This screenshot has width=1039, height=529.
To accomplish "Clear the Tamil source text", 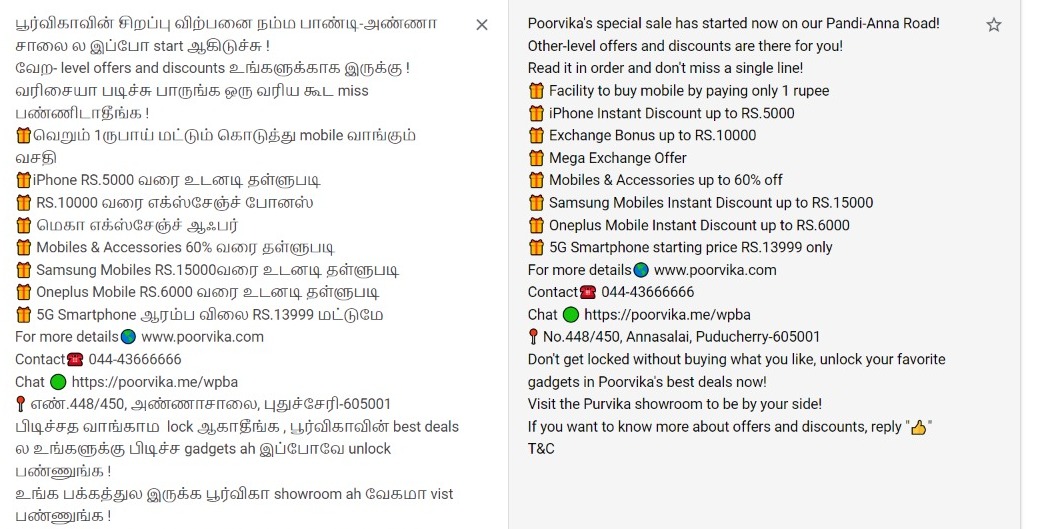I will click(482, 25).
